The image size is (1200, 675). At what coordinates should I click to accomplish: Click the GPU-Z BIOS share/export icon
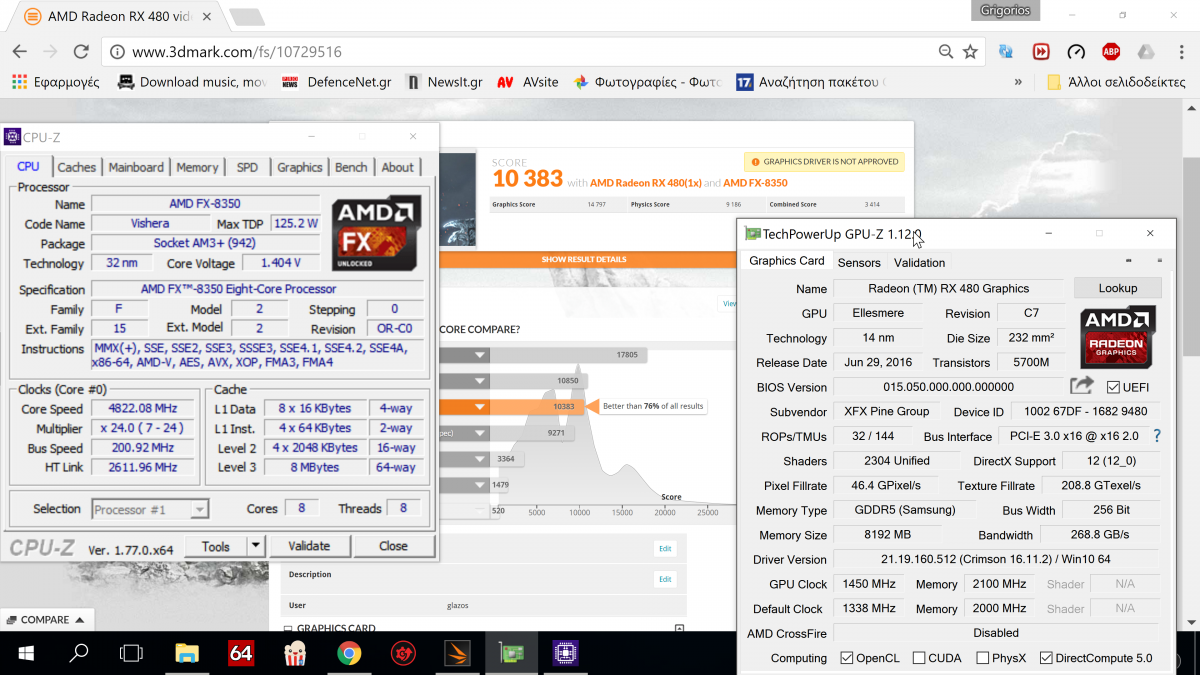tap(1082, 386)
